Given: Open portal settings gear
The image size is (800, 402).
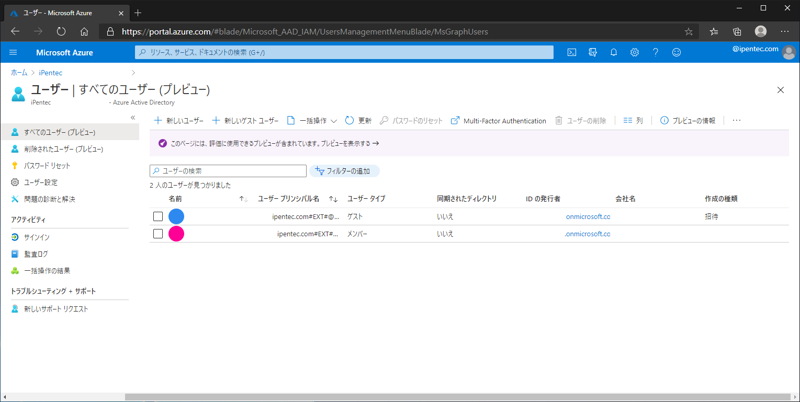Looking at the screenshot, I should tap(634, 52).
